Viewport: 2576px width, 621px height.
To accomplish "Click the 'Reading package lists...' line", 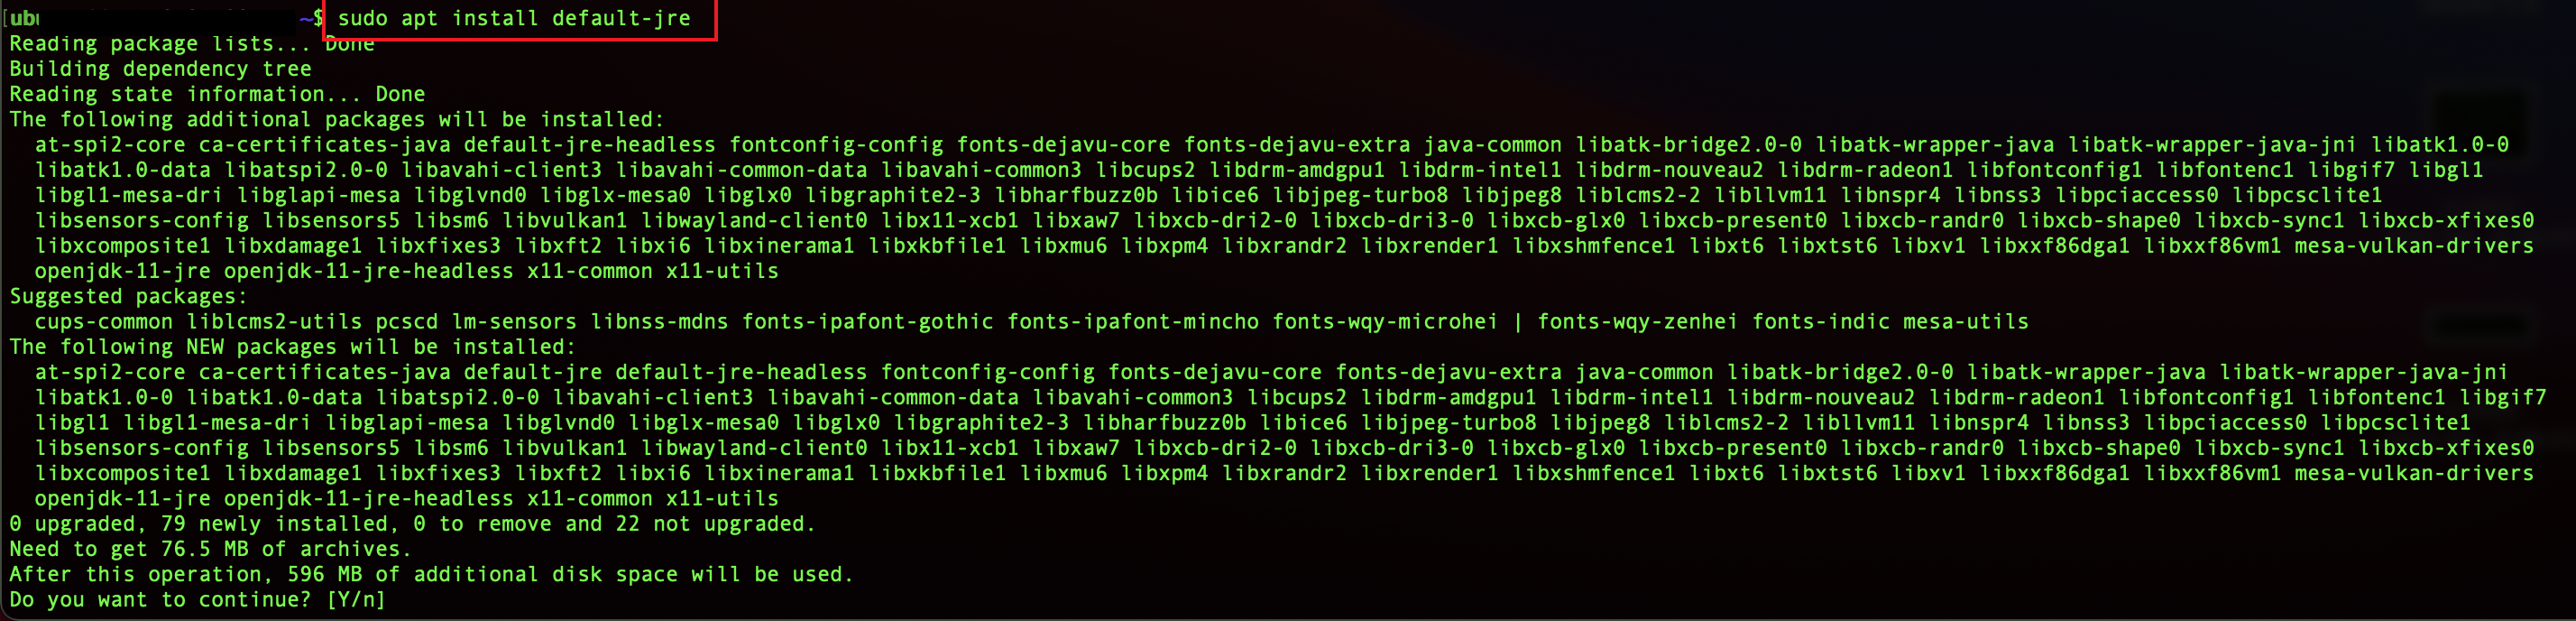I will tap(192, 44).
